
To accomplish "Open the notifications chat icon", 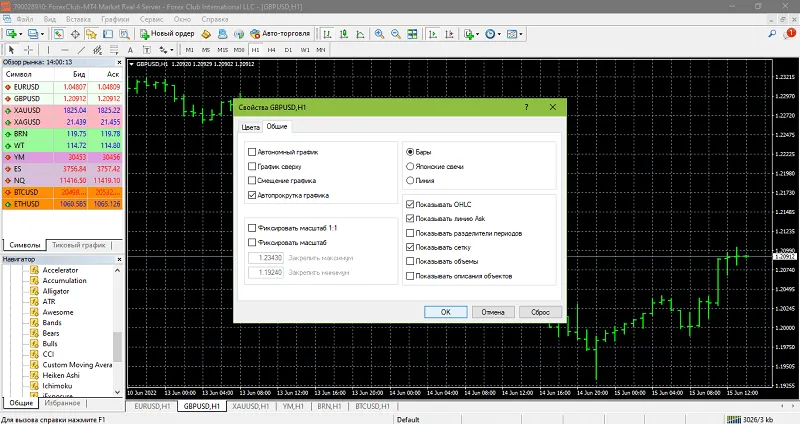I will point(789,34).
